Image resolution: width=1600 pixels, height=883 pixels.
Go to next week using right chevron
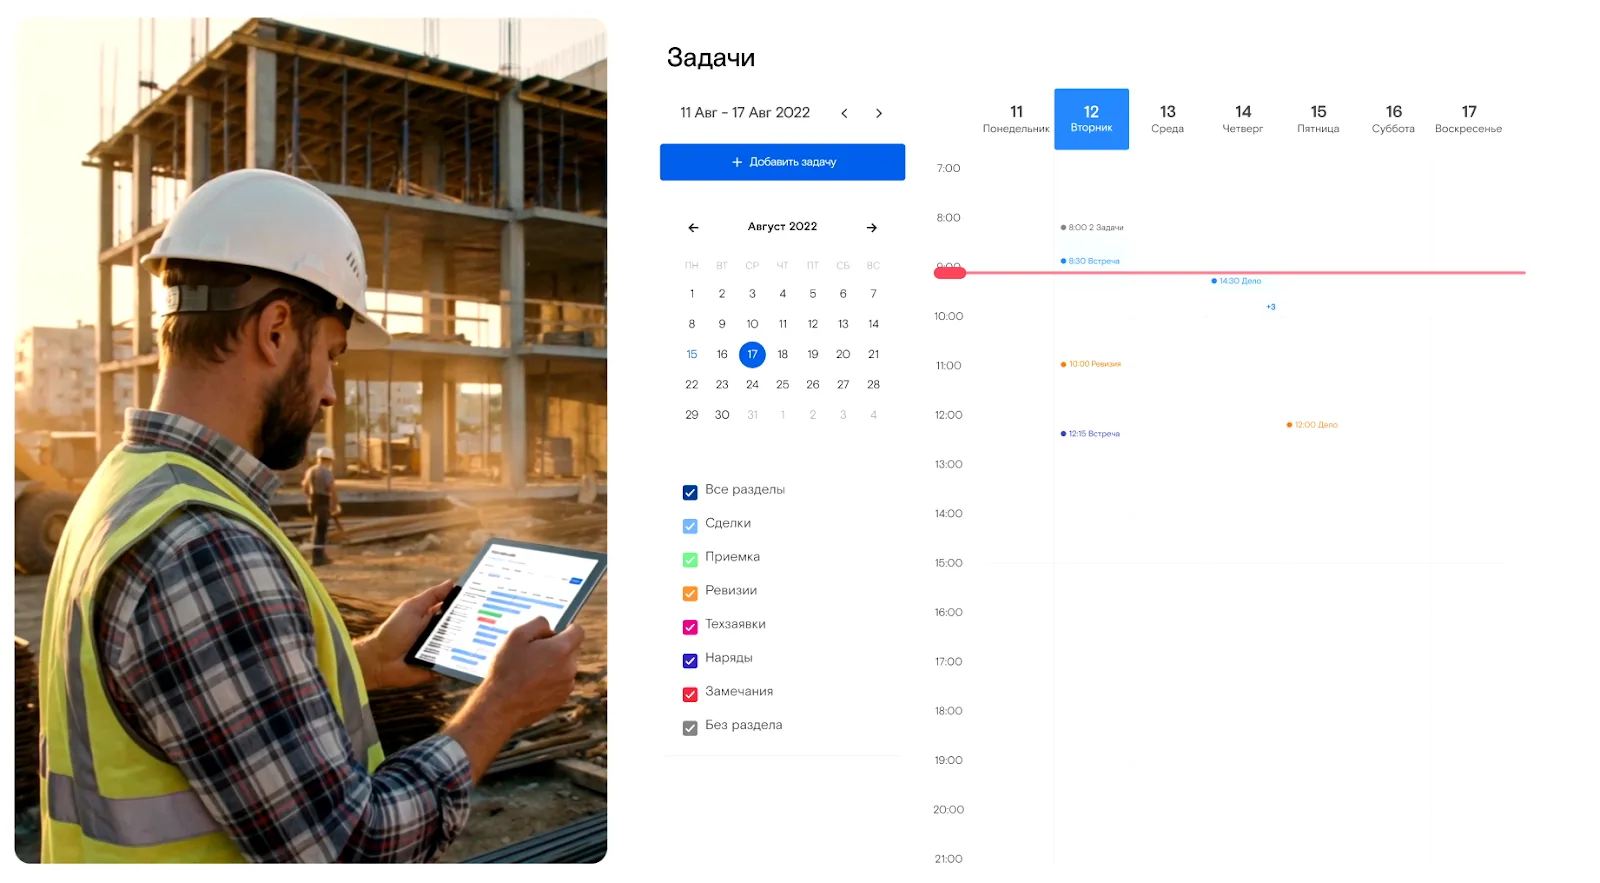[878, 113]
